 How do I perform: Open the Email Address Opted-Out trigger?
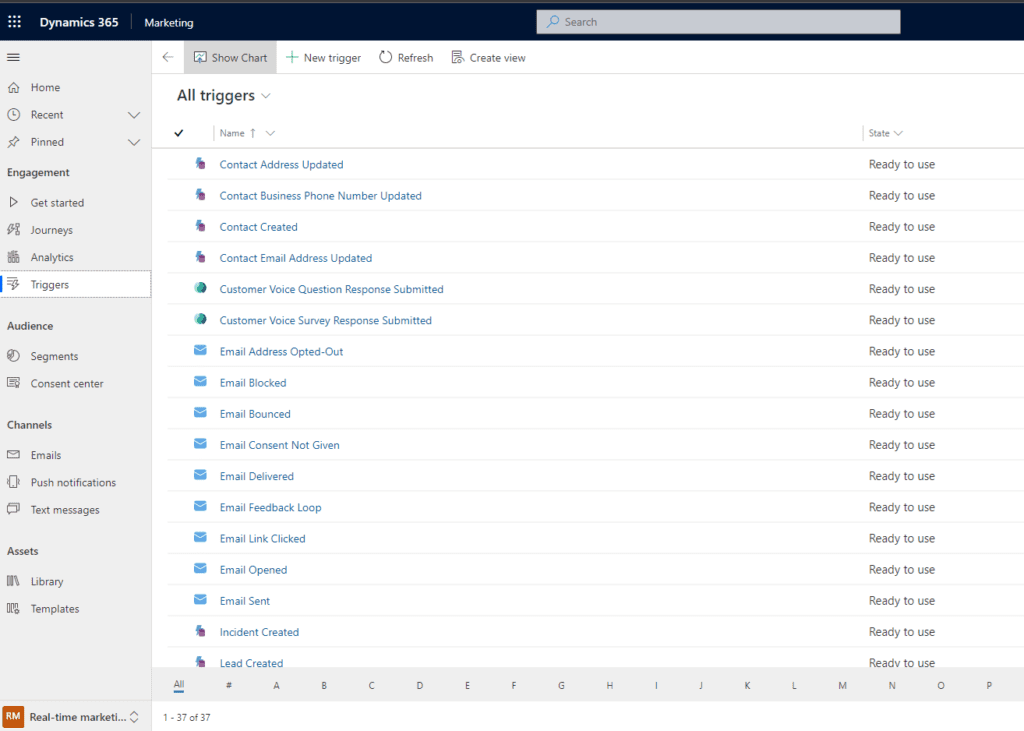point(281,351)
